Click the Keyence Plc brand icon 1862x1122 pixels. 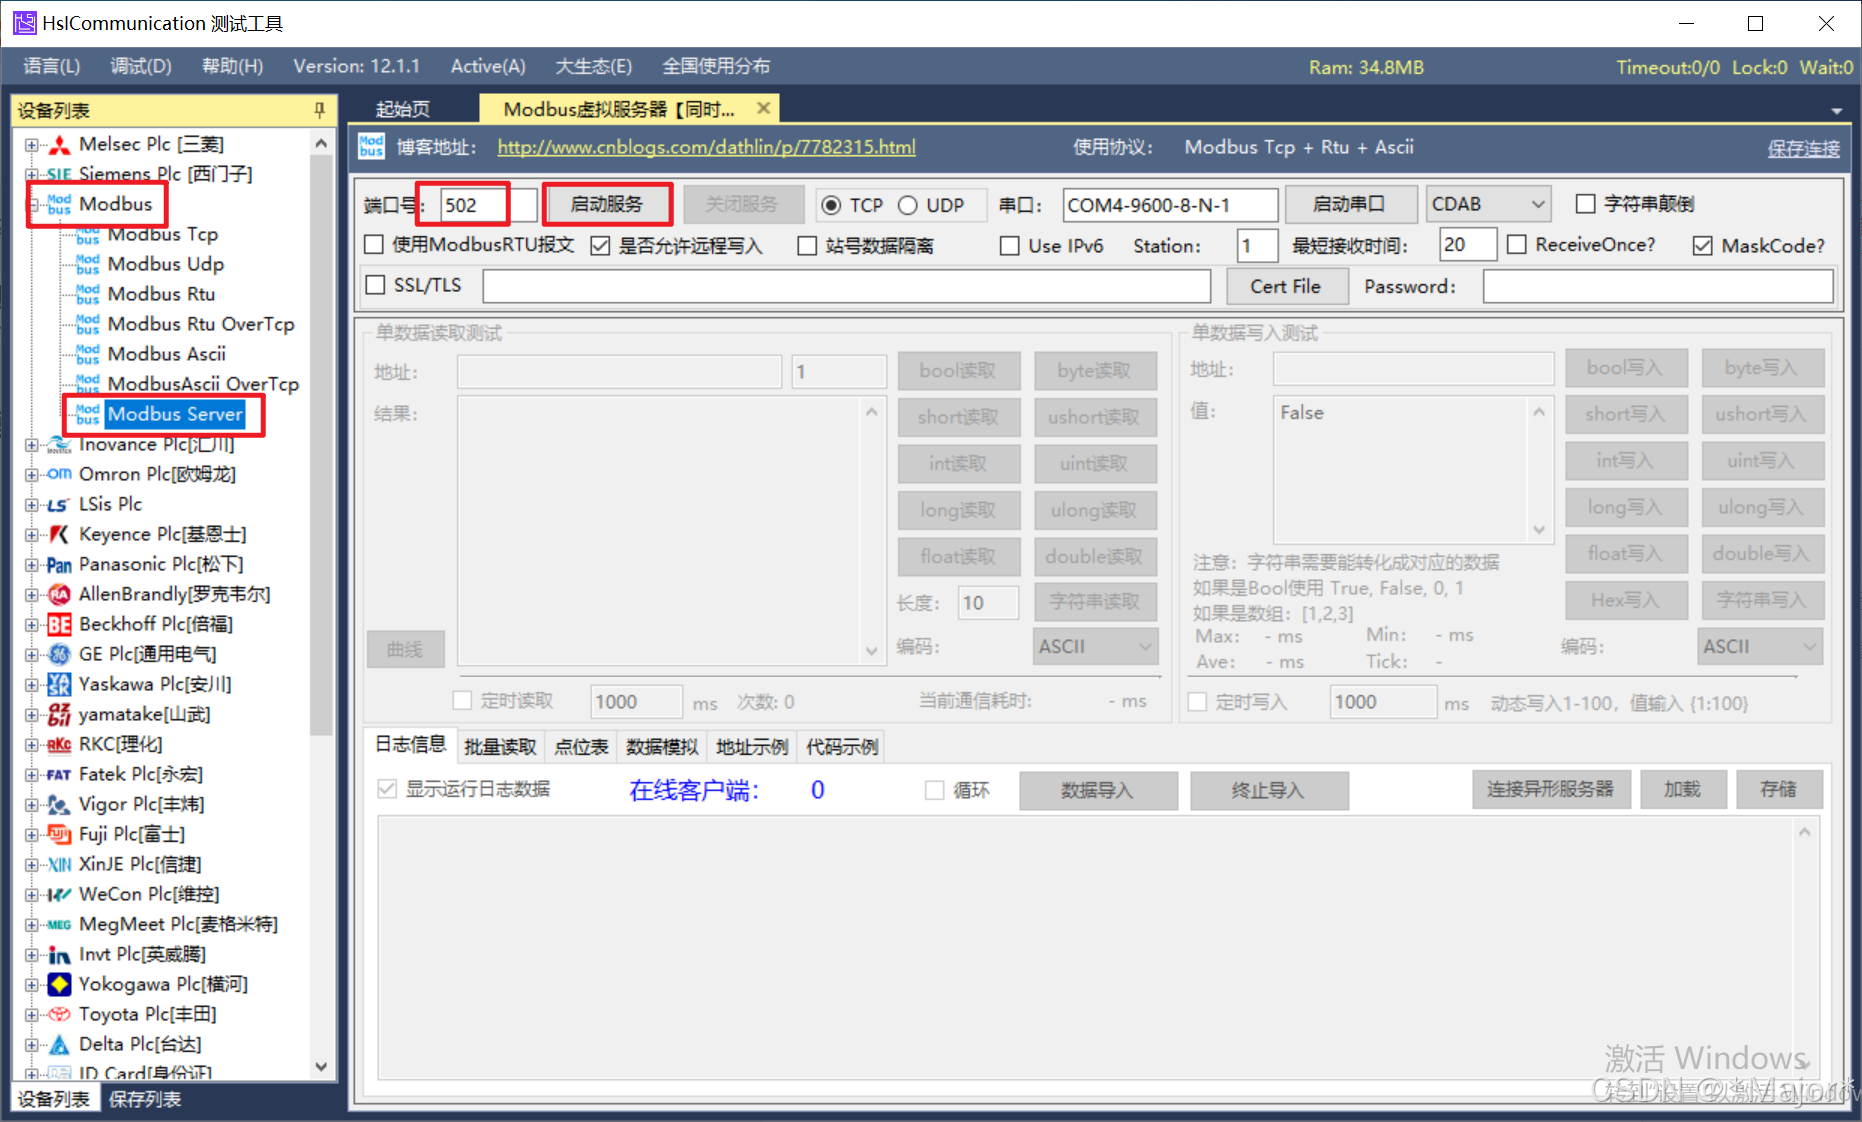(x=57, y=534)
